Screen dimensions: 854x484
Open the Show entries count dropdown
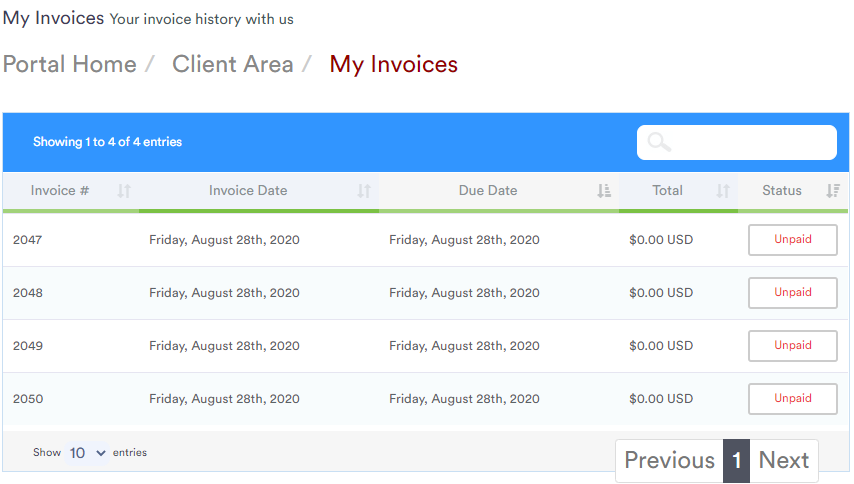tap(87, 453)
